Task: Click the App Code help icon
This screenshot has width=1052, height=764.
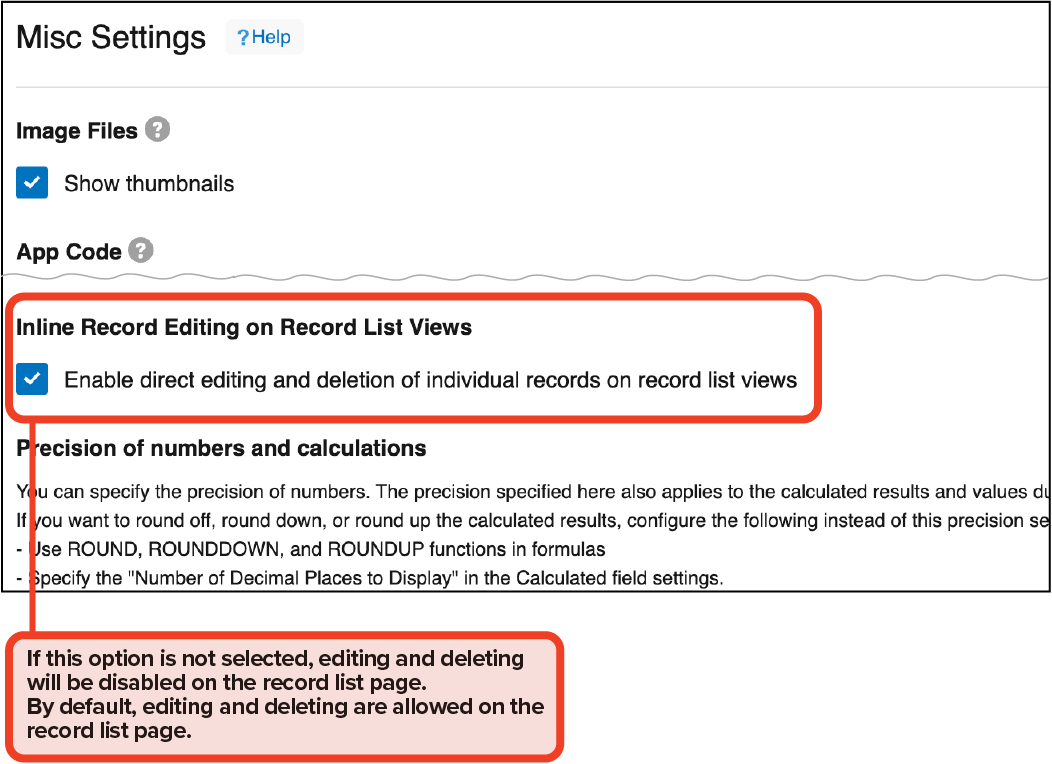Action: click(x=141, y=251)
